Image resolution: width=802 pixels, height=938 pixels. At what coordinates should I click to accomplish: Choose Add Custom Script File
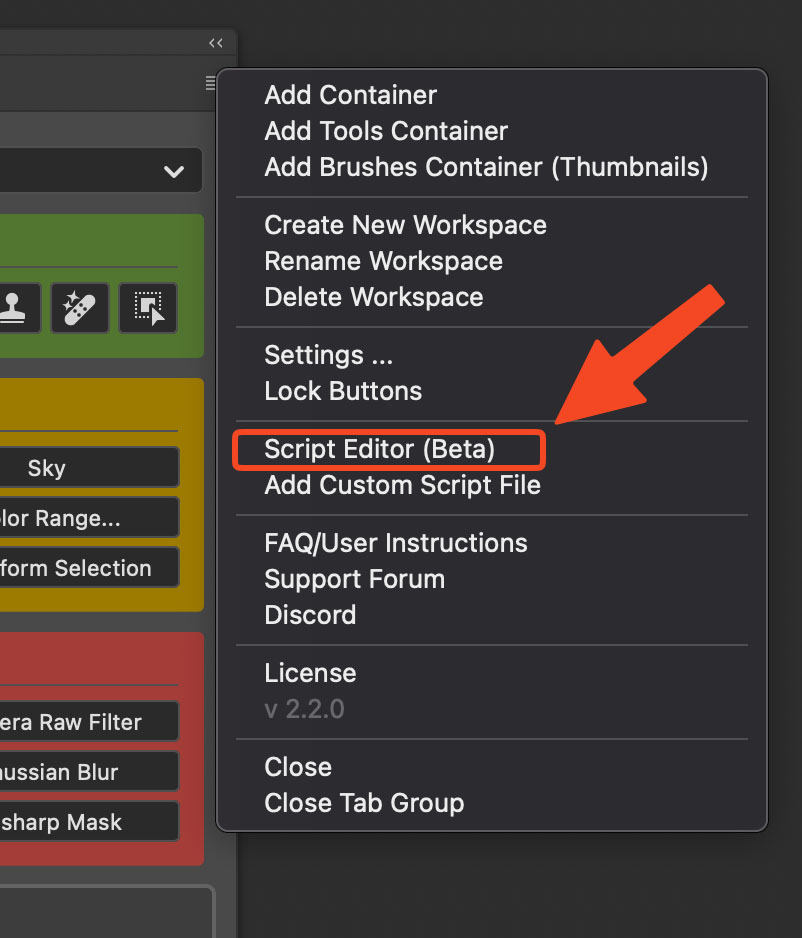pyautogui.click(x=402, y=485)
